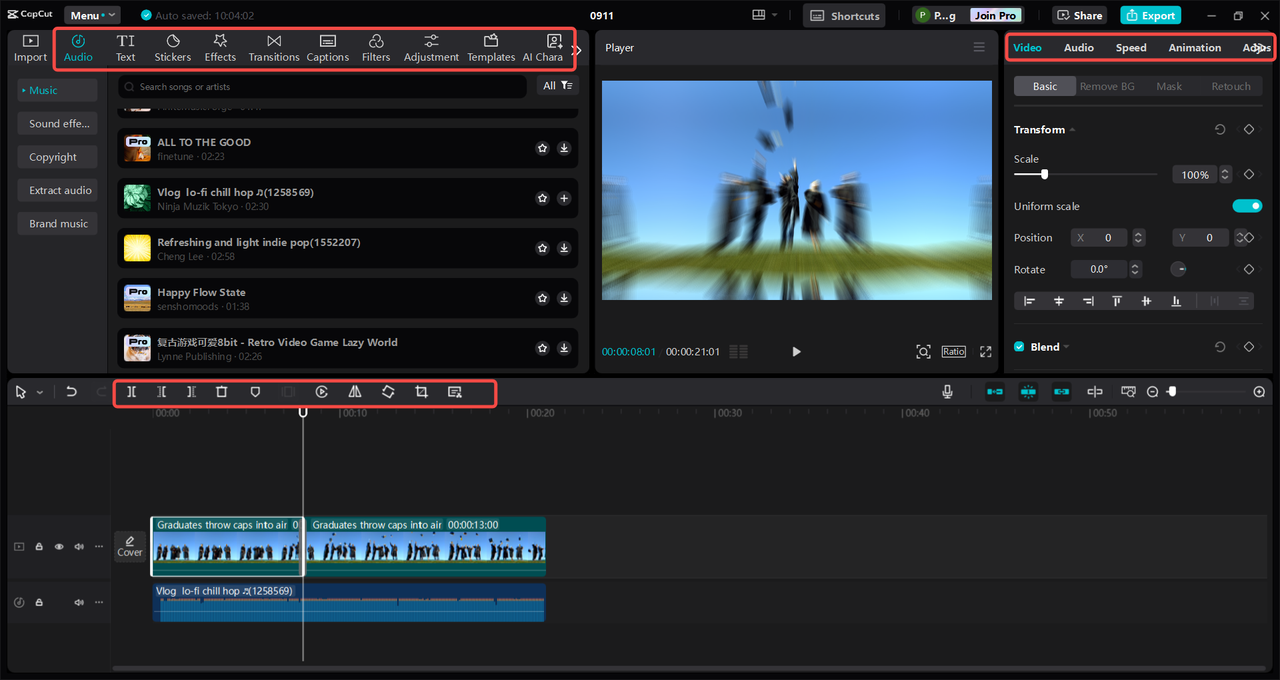Click the Cover edit button
The width and height of the screenshot is (1280, 680).
[x=130, y=546]
